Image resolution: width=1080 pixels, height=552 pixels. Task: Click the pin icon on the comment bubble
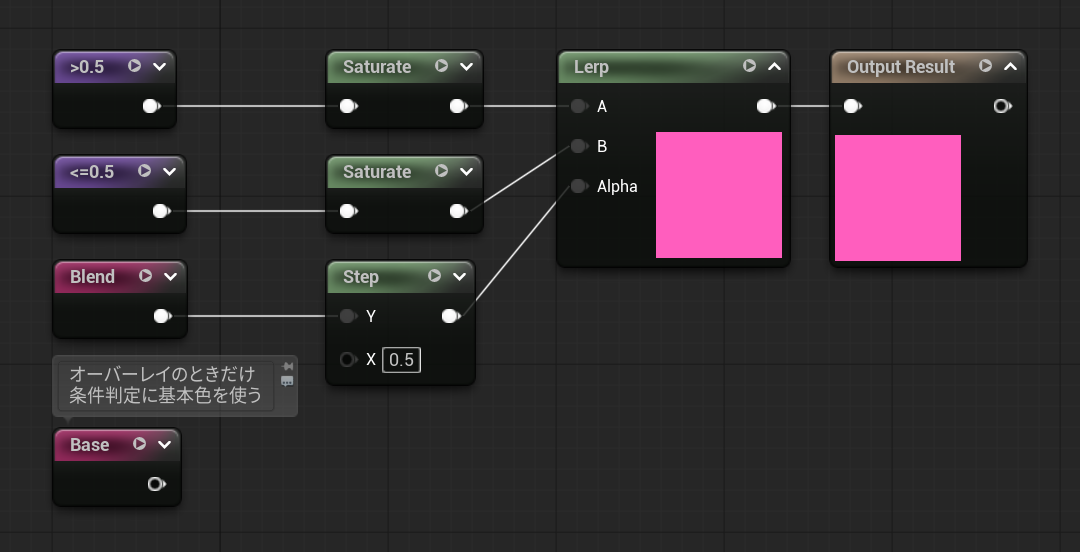pos(287,367)
